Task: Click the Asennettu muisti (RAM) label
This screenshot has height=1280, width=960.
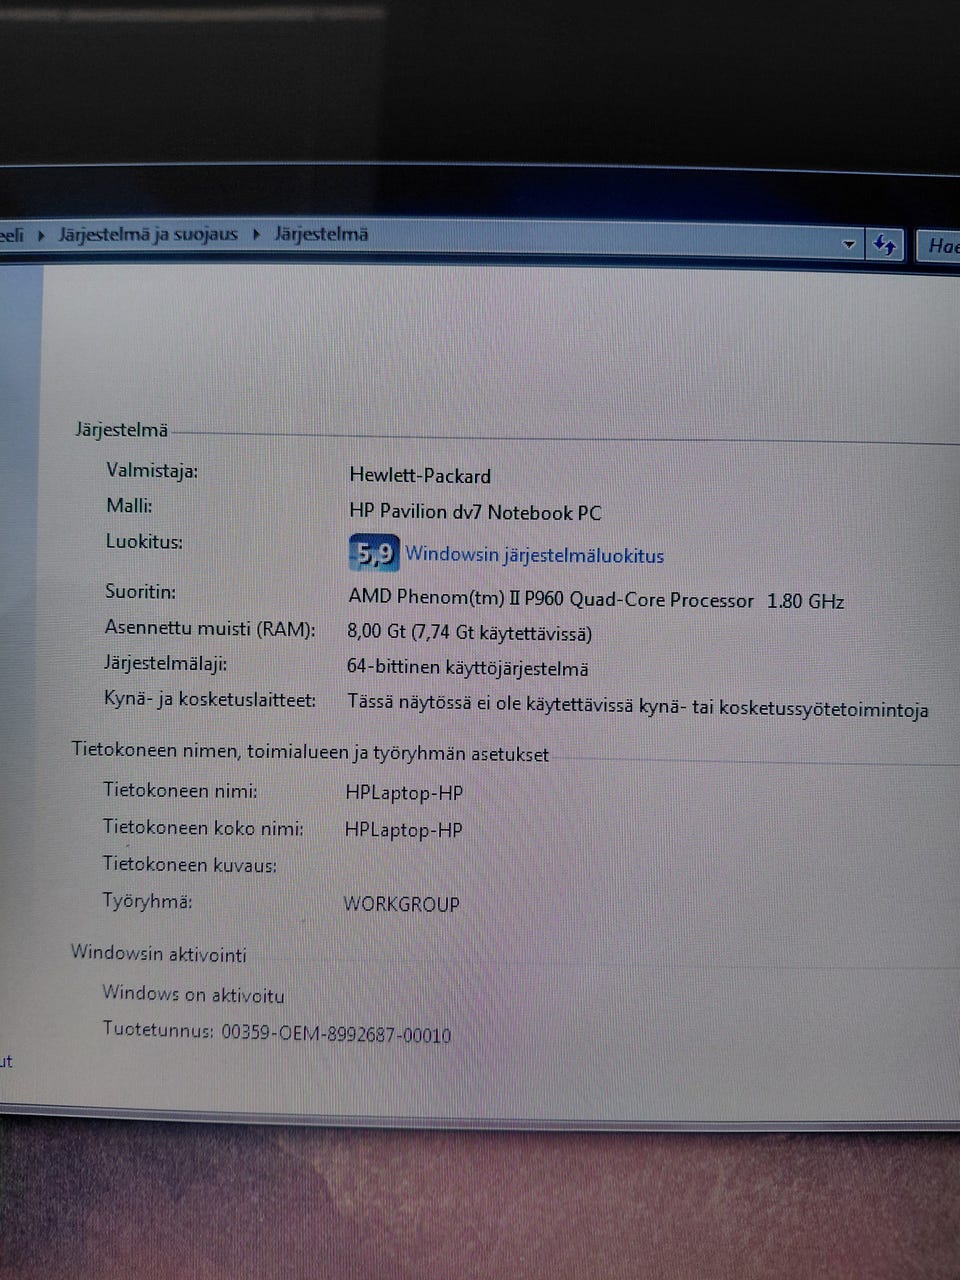Action: 210,629
